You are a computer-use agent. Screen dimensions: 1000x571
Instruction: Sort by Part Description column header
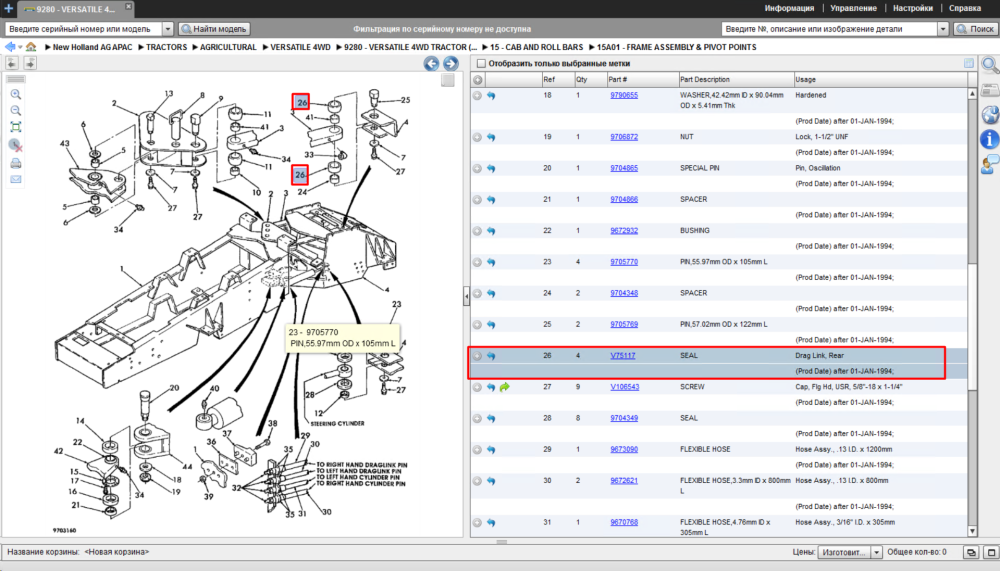point(736,80)
